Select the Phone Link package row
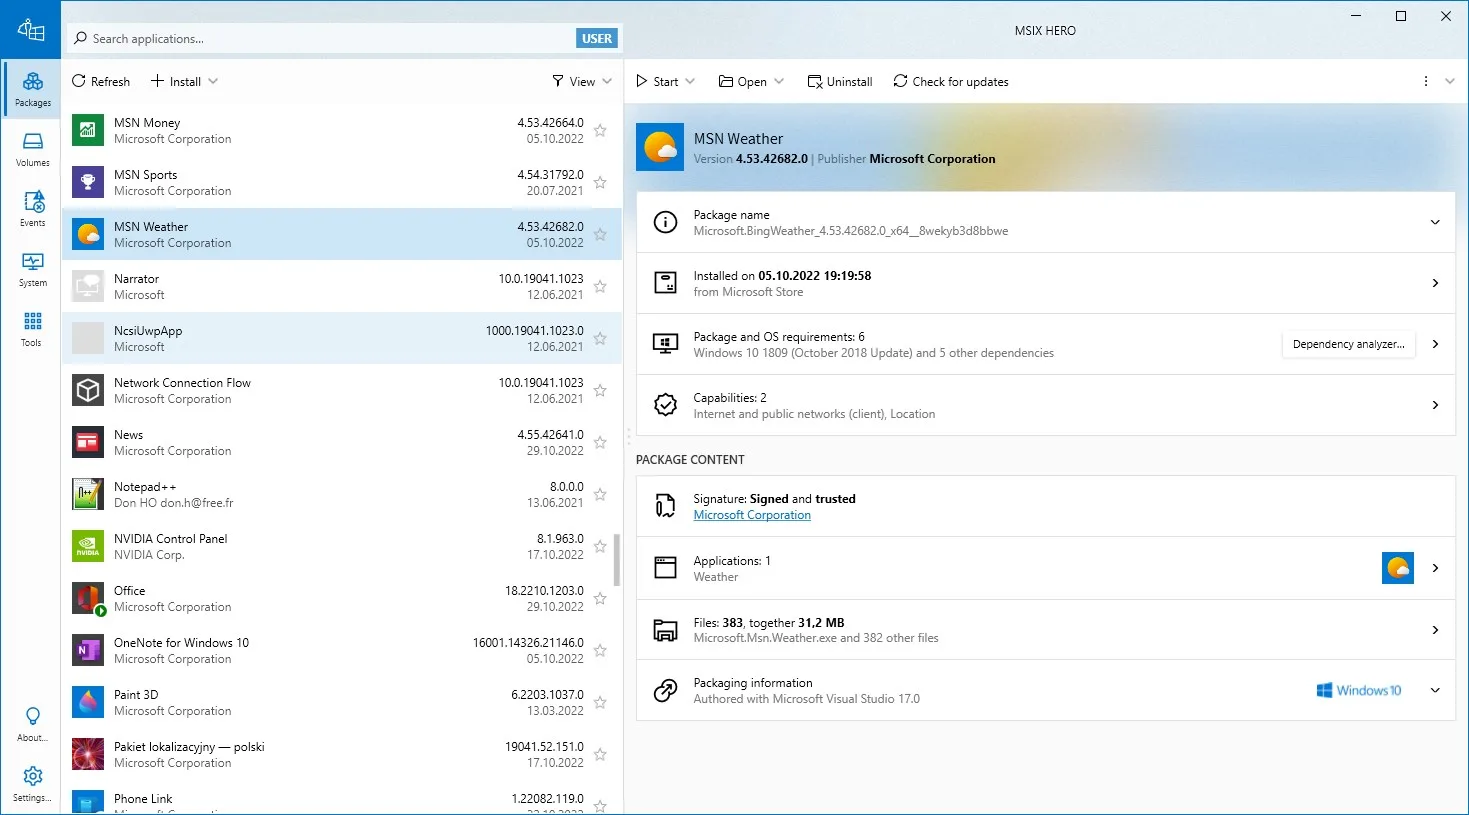The width and height of the screenshot is (1469, 815). (342, 800)
